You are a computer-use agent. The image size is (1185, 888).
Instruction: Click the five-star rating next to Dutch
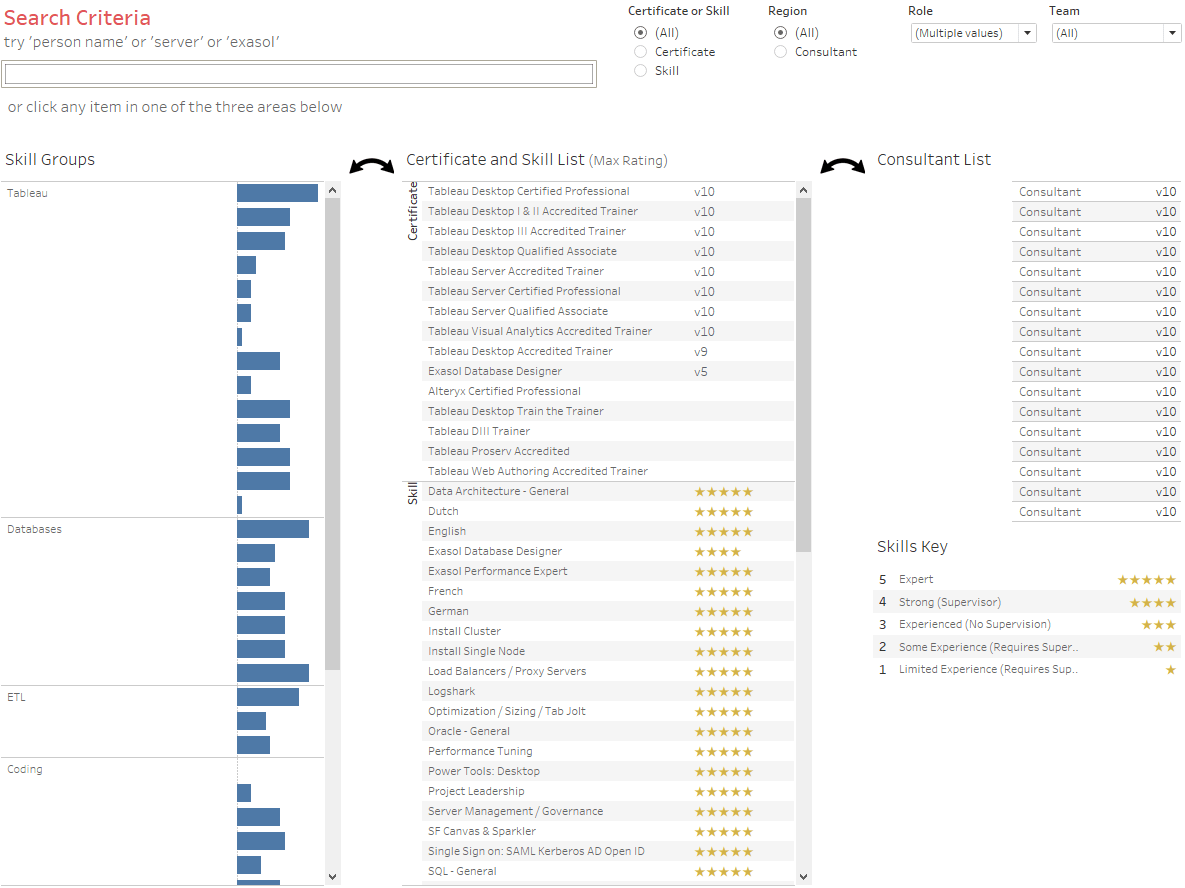pos(723,511)
